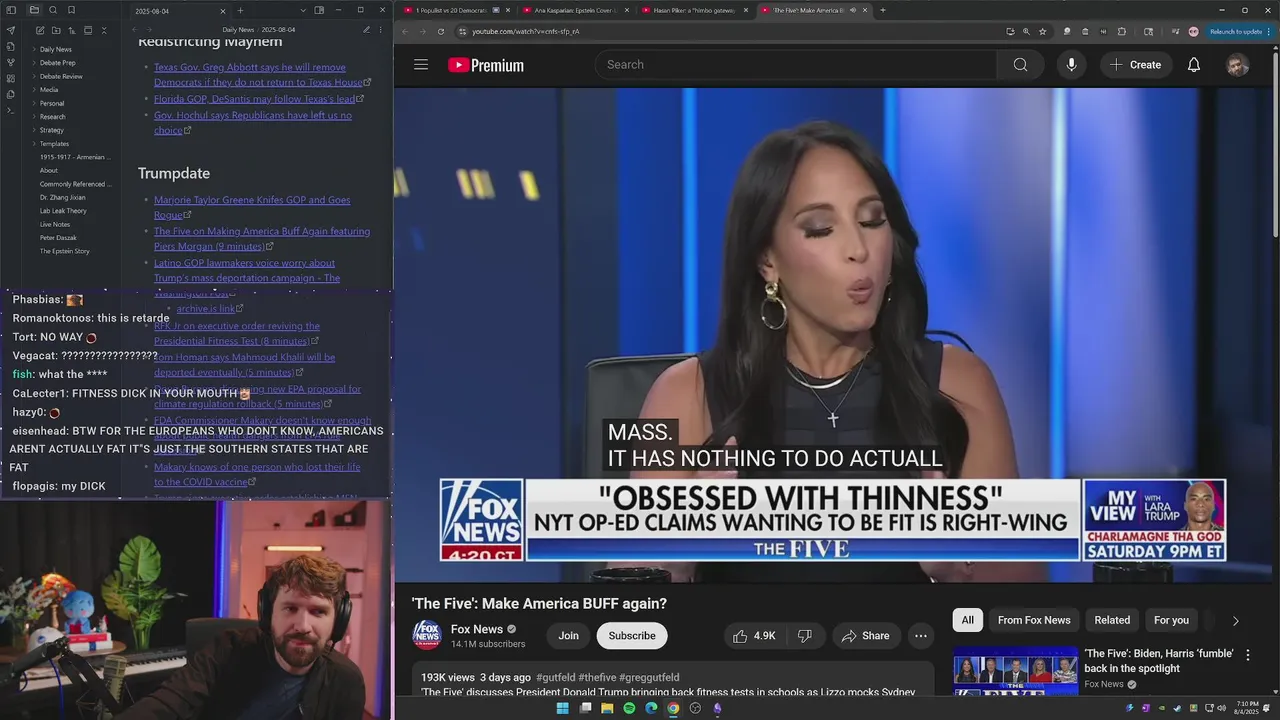The width and height of the screenshot is (1280, 720).
Task: Reload the YouTube page
Action: coord(441,31)
